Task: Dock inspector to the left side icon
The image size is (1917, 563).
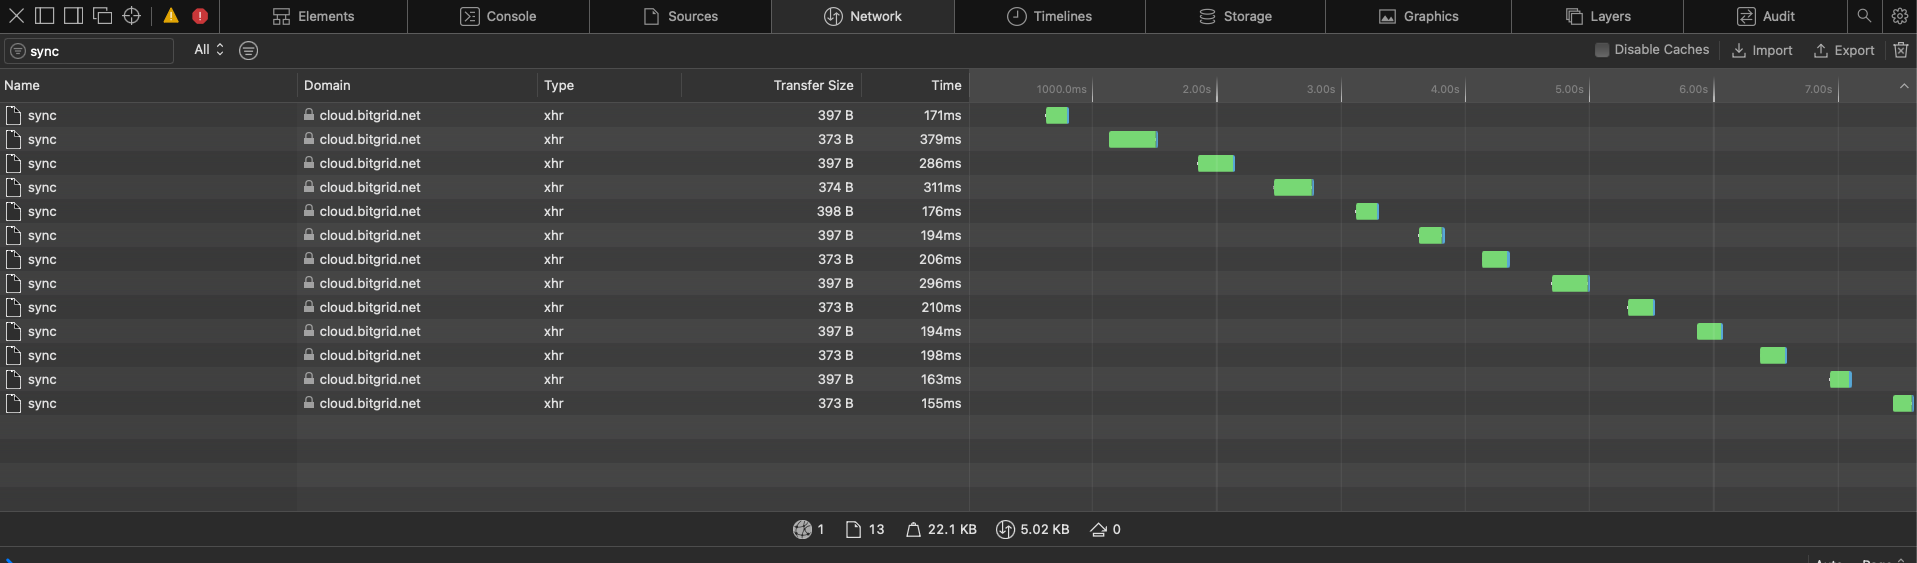Action: pos(44,16)
